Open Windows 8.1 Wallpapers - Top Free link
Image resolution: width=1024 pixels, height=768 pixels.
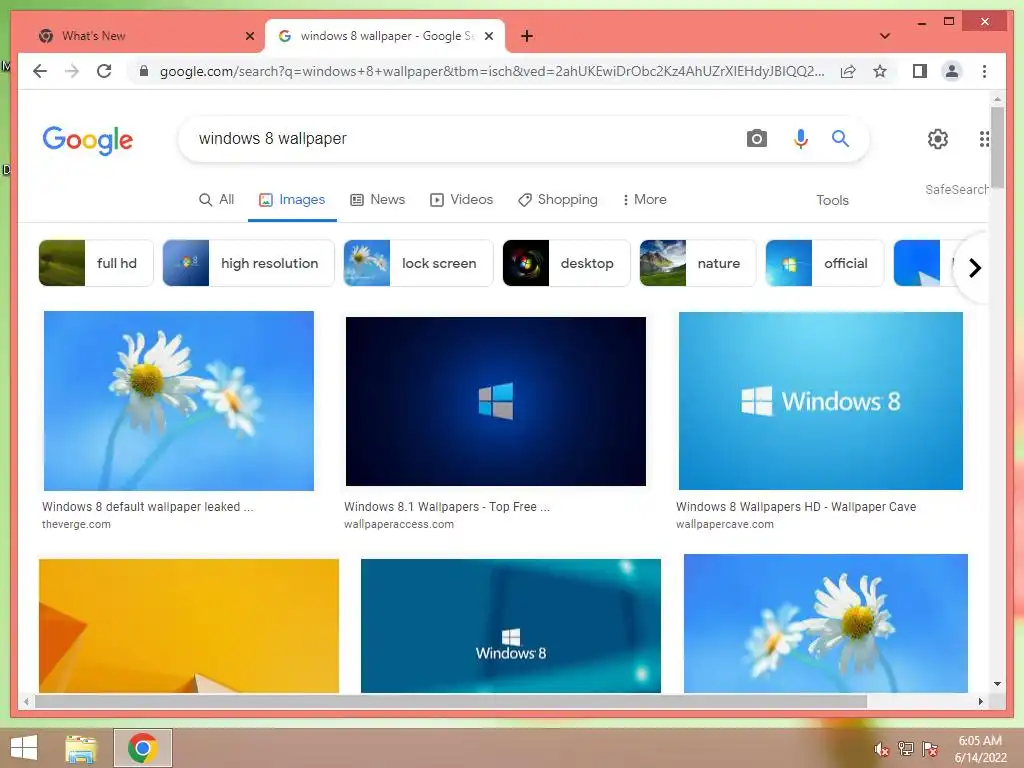tap(447, 507)
